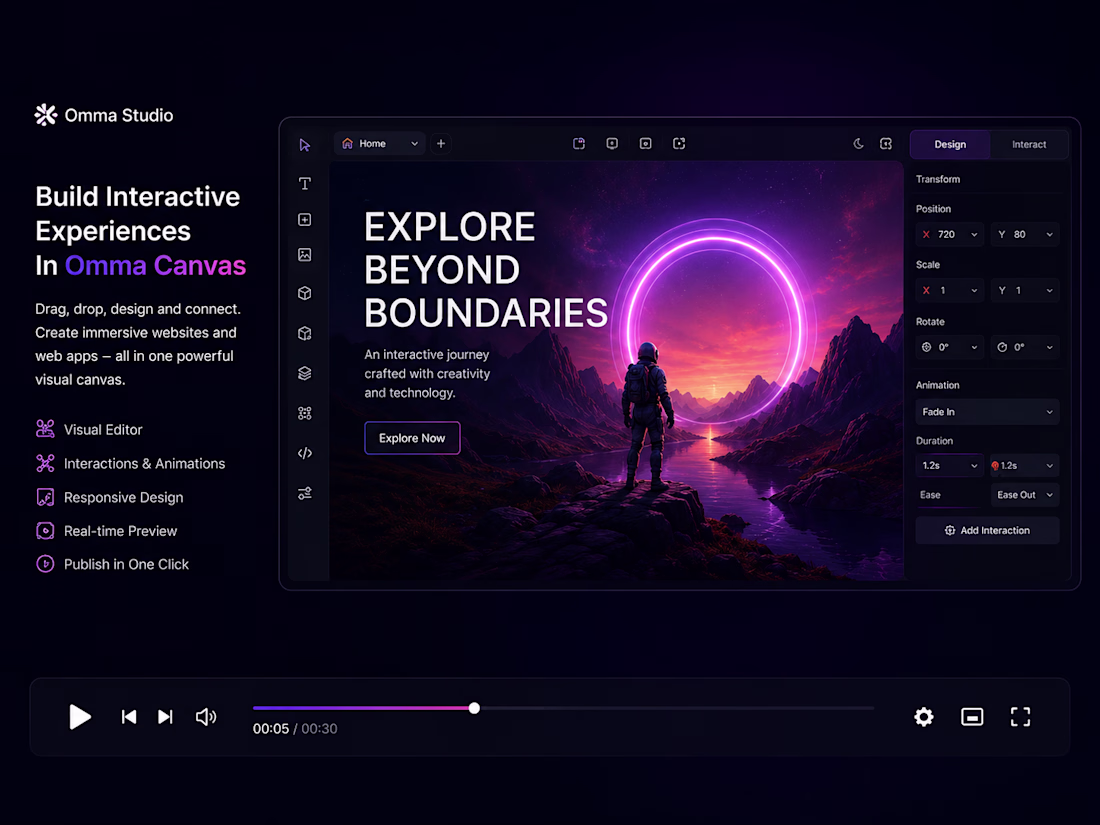
Task: Select the cube tool with small badge
Action: tap(304, 333)
